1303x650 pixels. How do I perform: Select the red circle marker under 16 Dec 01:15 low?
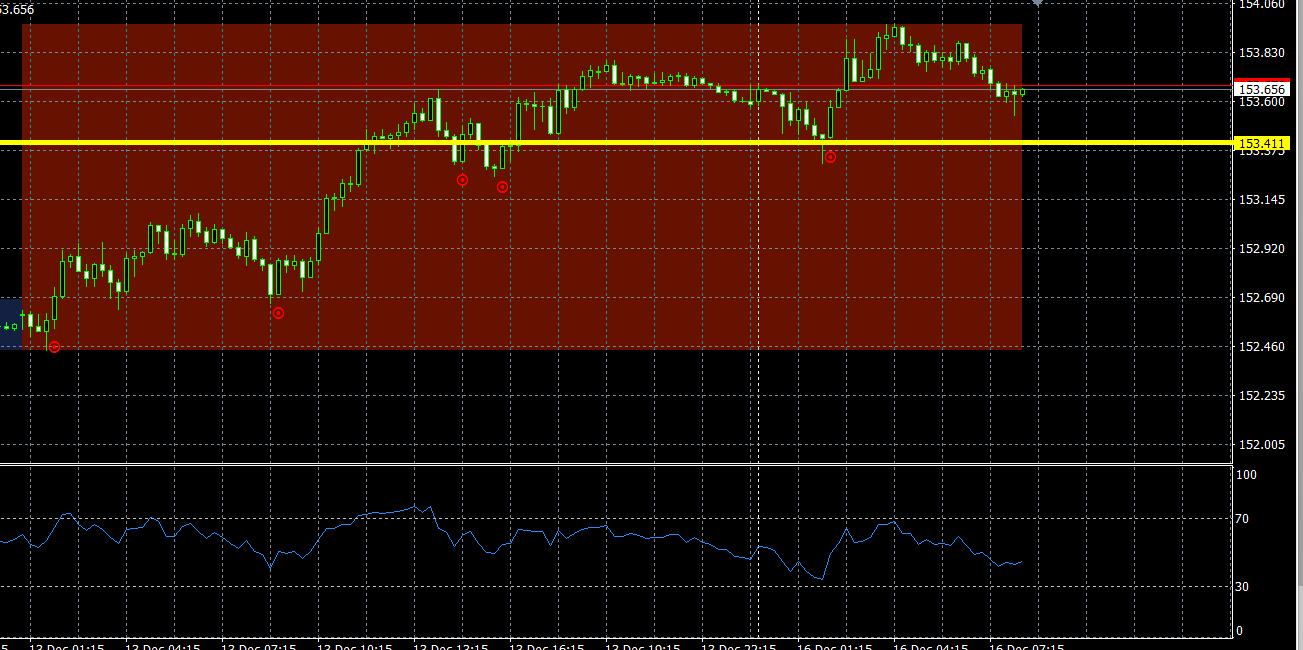(830, 157)
